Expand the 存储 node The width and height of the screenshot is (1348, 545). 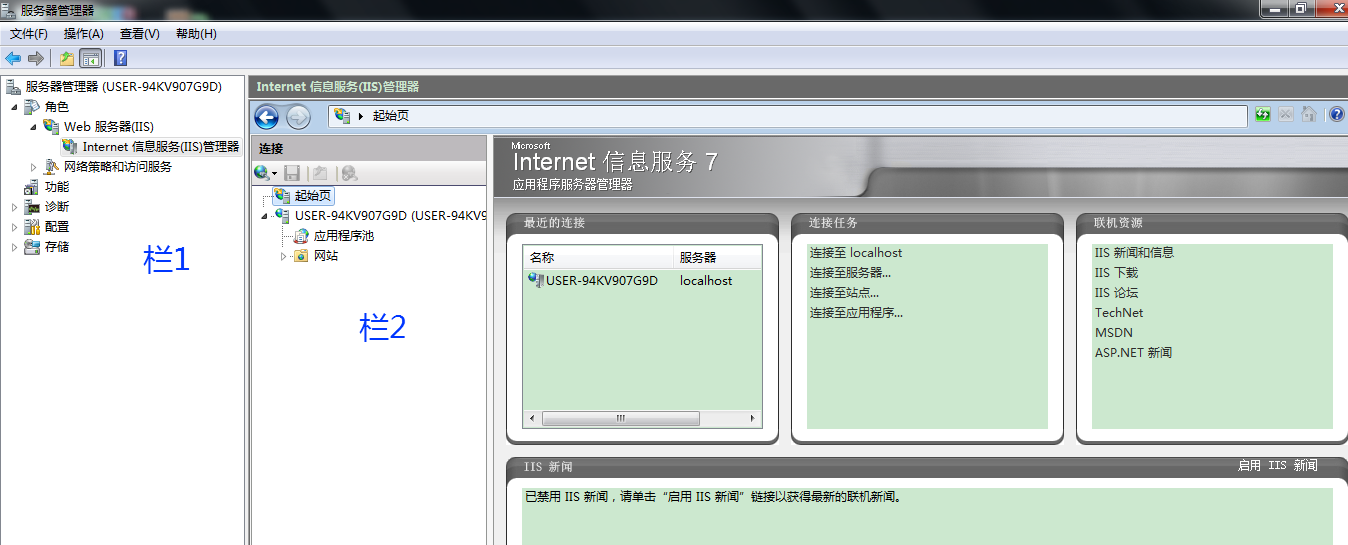click(x=14, y=247)
